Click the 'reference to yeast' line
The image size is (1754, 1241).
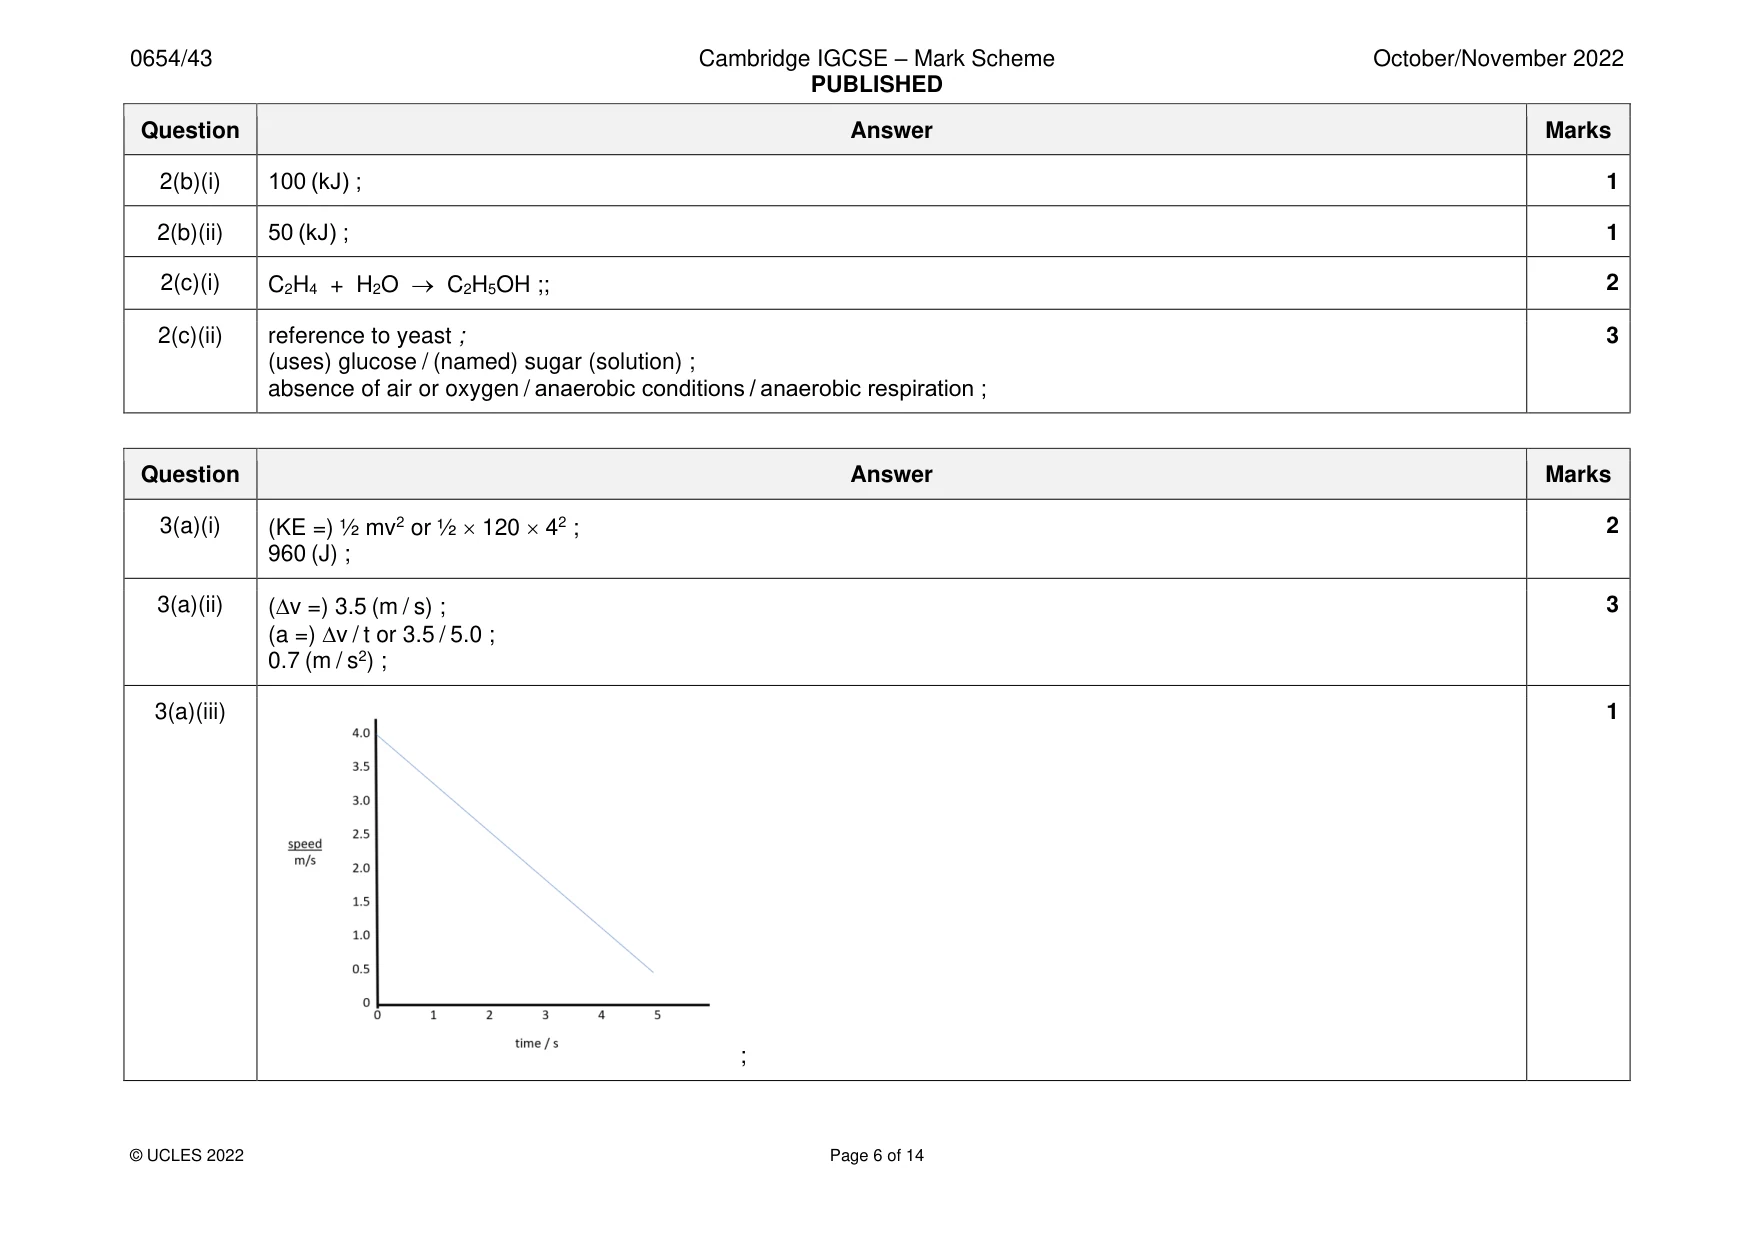coord(366,336)
